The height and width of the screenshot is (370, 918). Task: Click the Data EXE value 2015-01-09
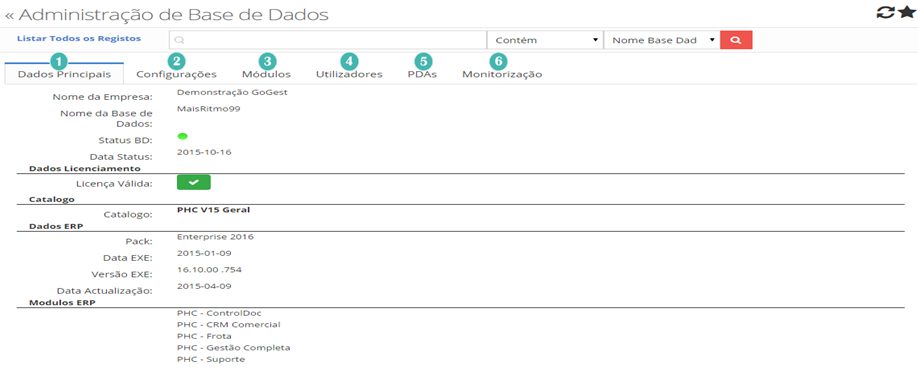(204, 253)
